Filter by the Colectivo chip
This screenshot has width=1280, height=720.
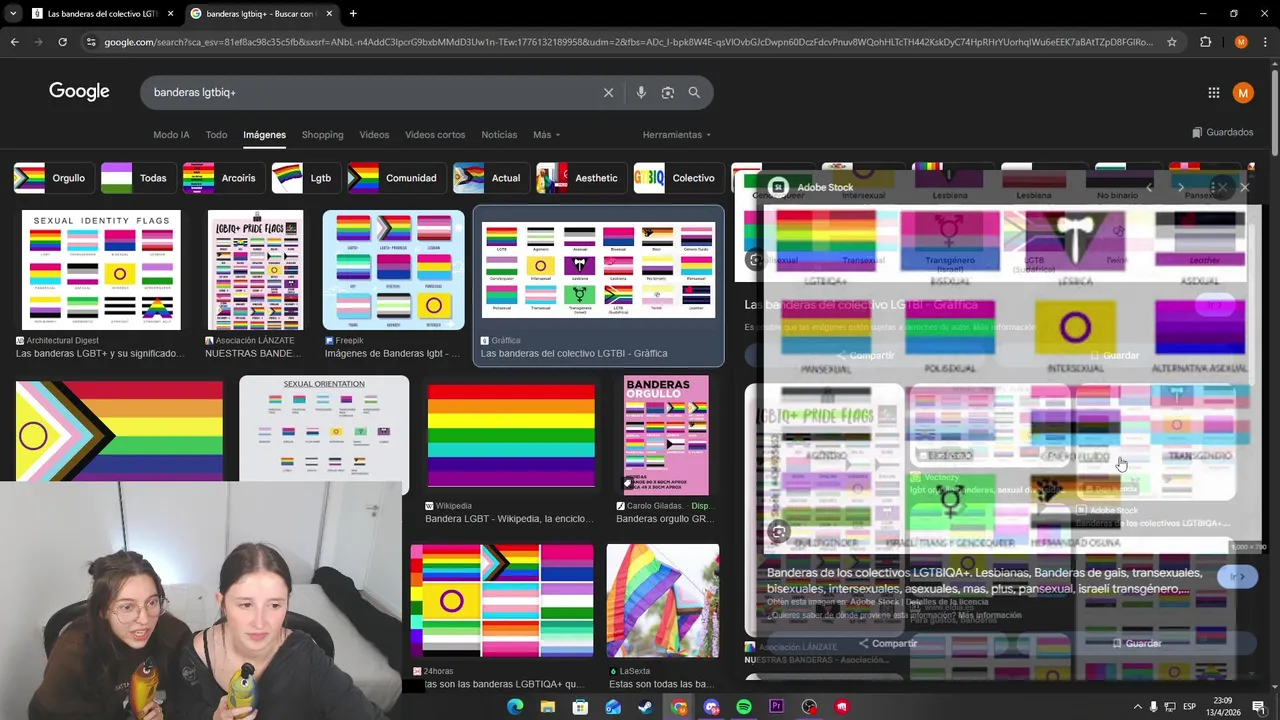(x=679, y=178)
